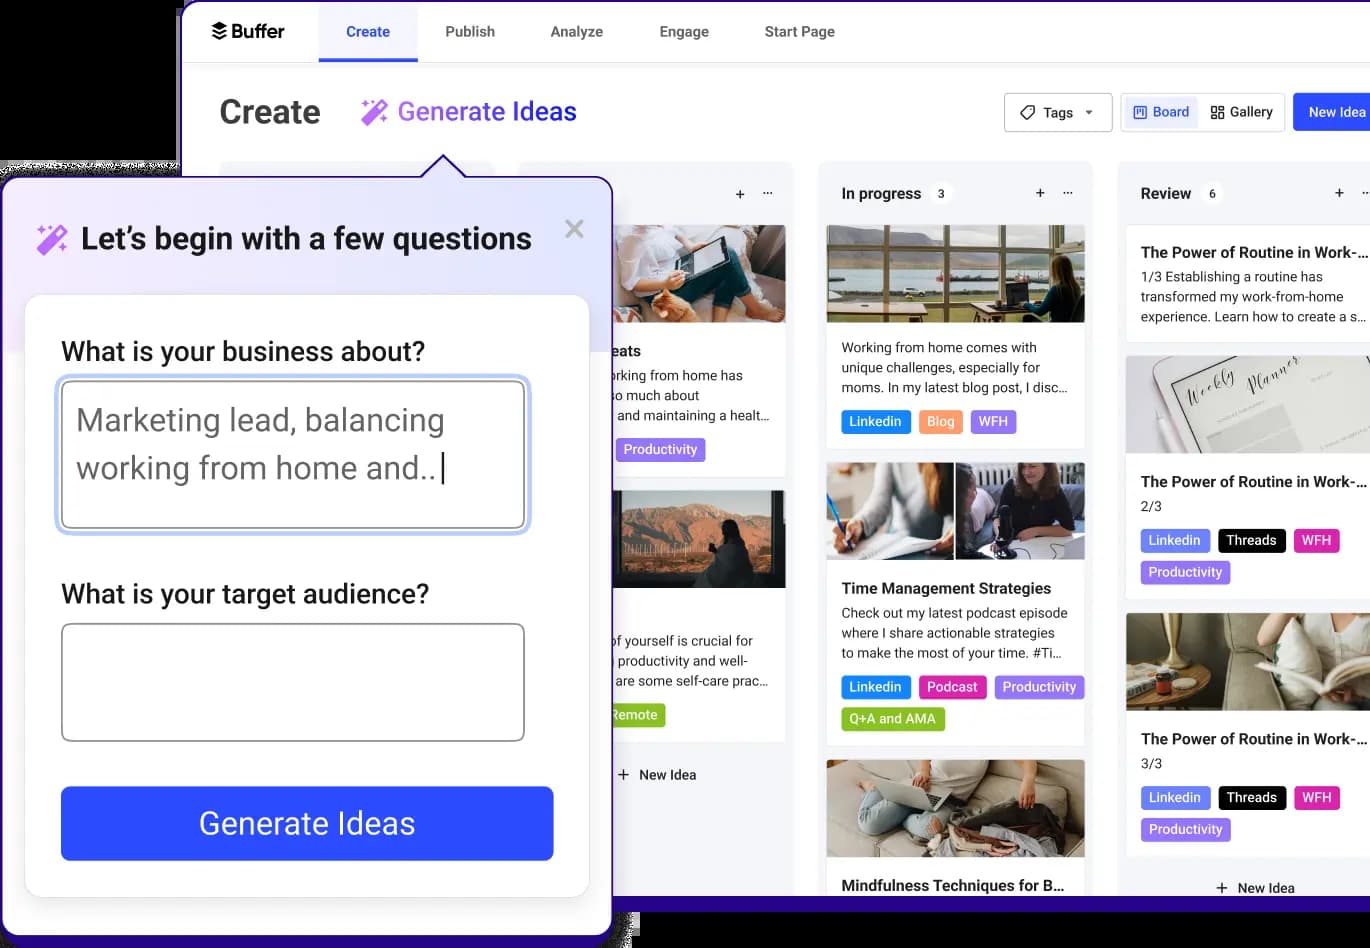Click the Generate Ideas magic wand link
The height and width of the screenshot is (948, 1370).
pyautogui.click(x=469, y=112)
